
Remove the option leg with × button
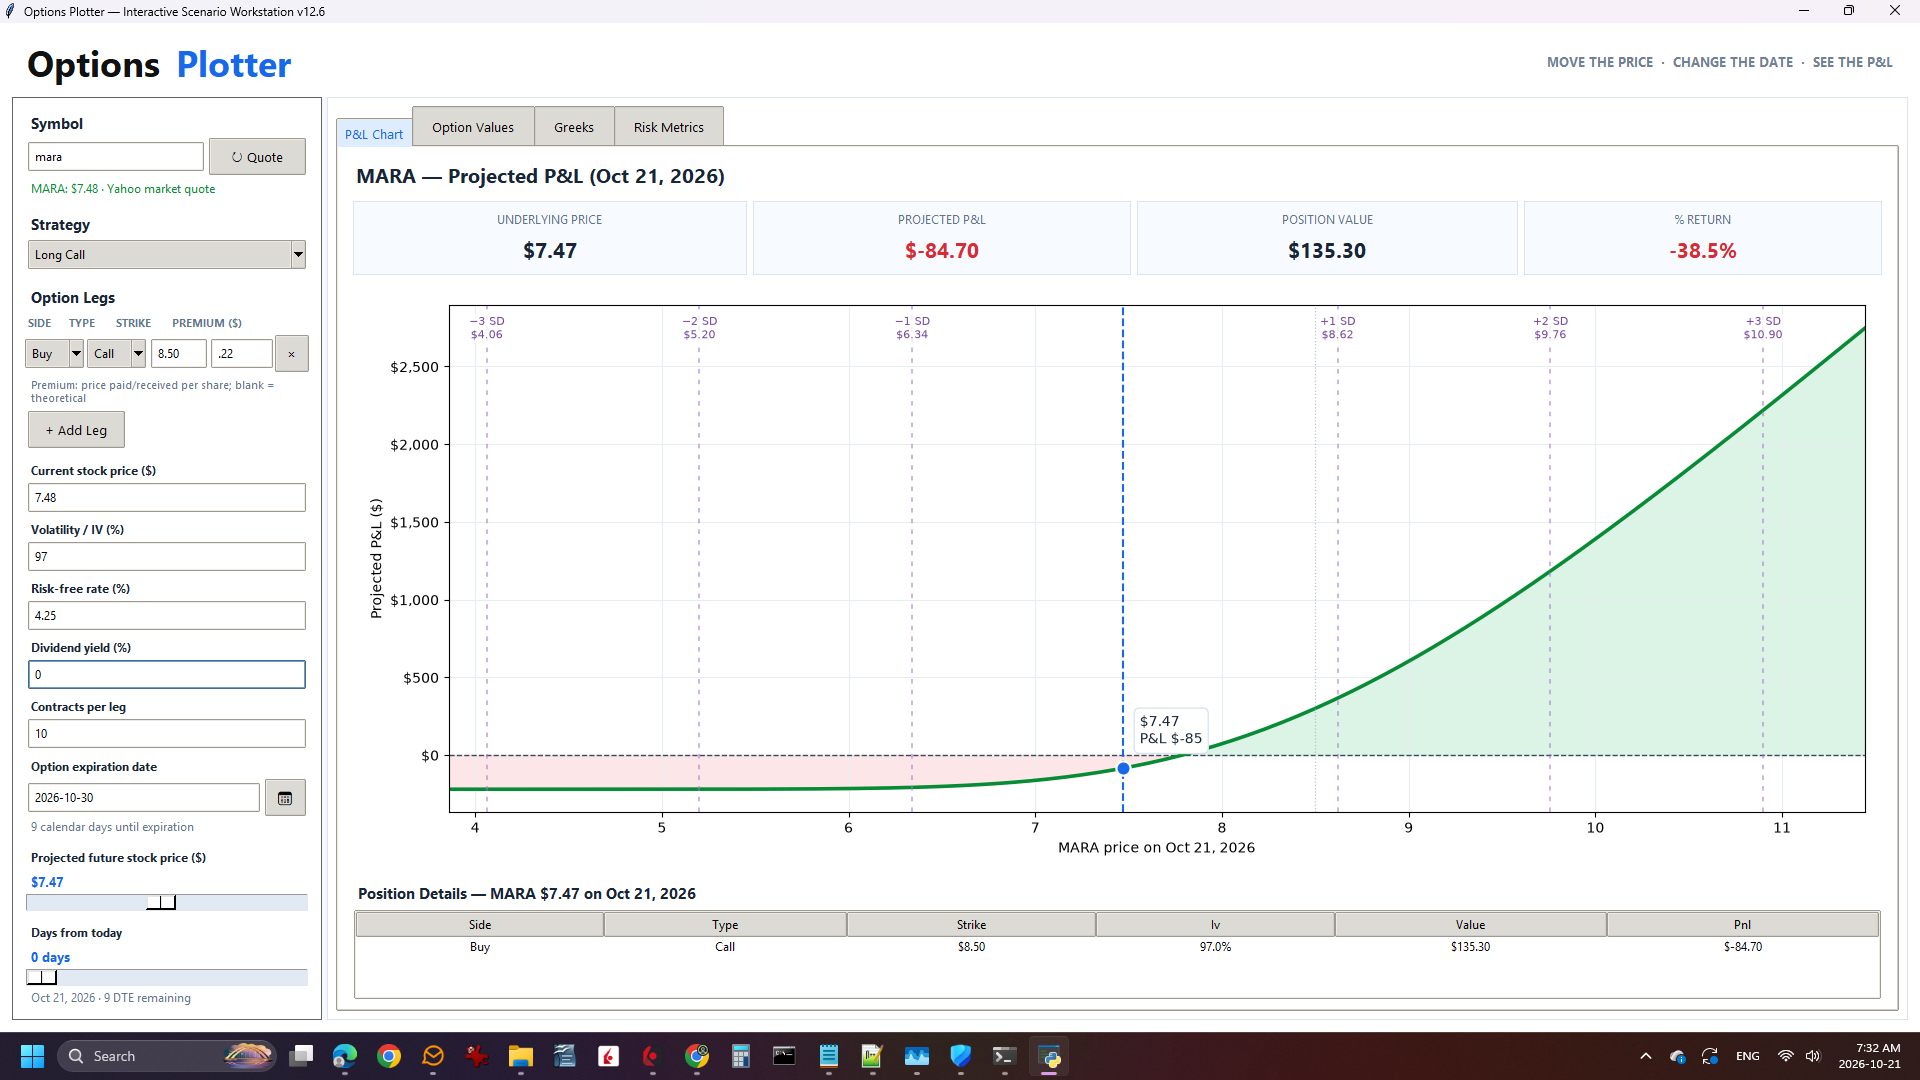point(291,354)
